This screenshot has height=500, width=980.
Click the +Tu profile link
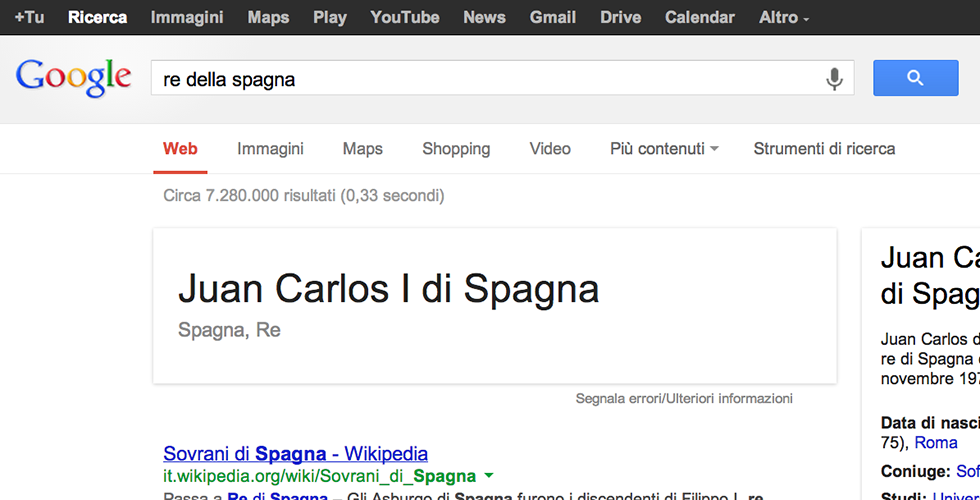pos(29,17)
